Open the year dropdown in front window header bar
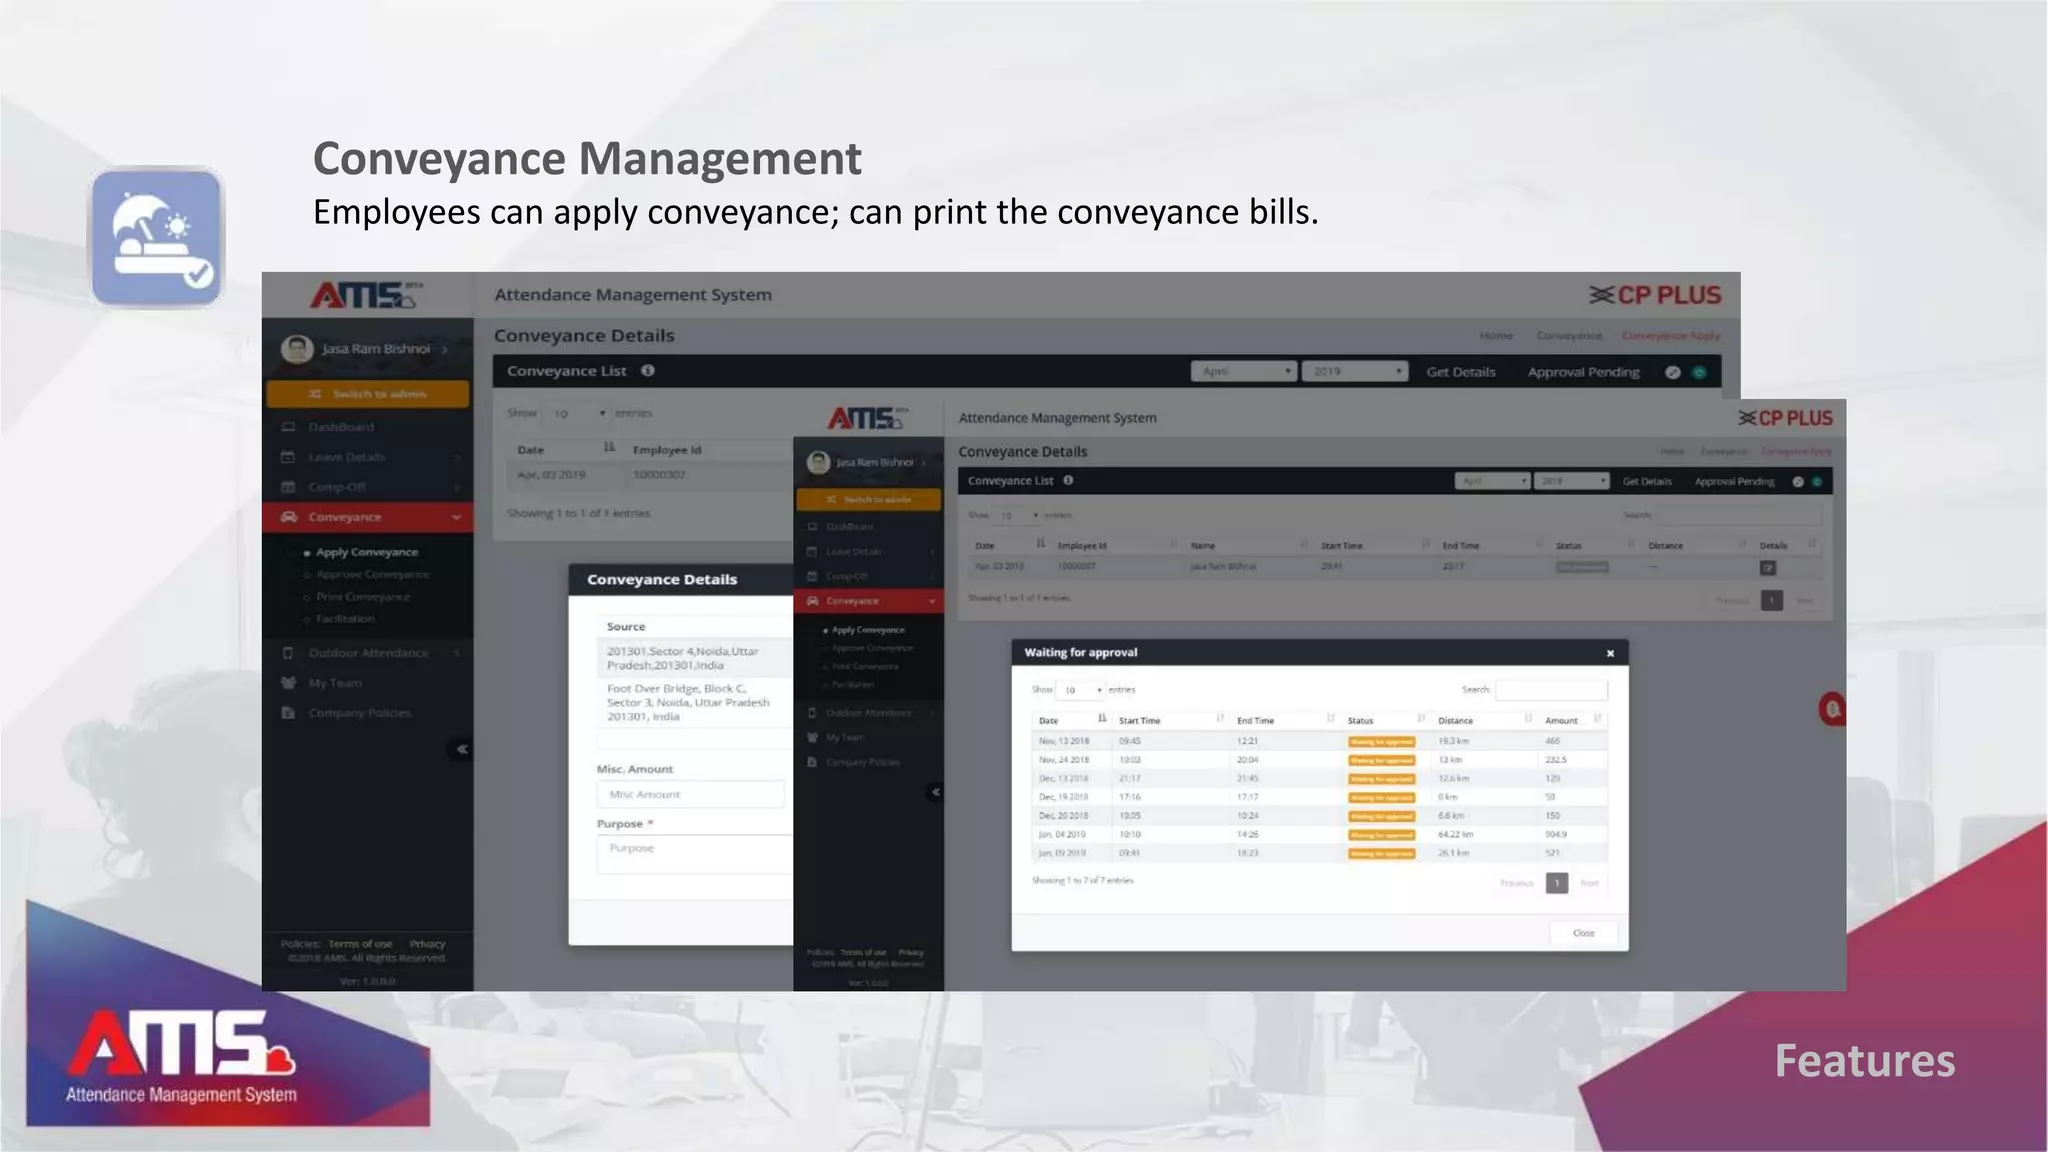 pyautogui.click(x=1571, y=481)
